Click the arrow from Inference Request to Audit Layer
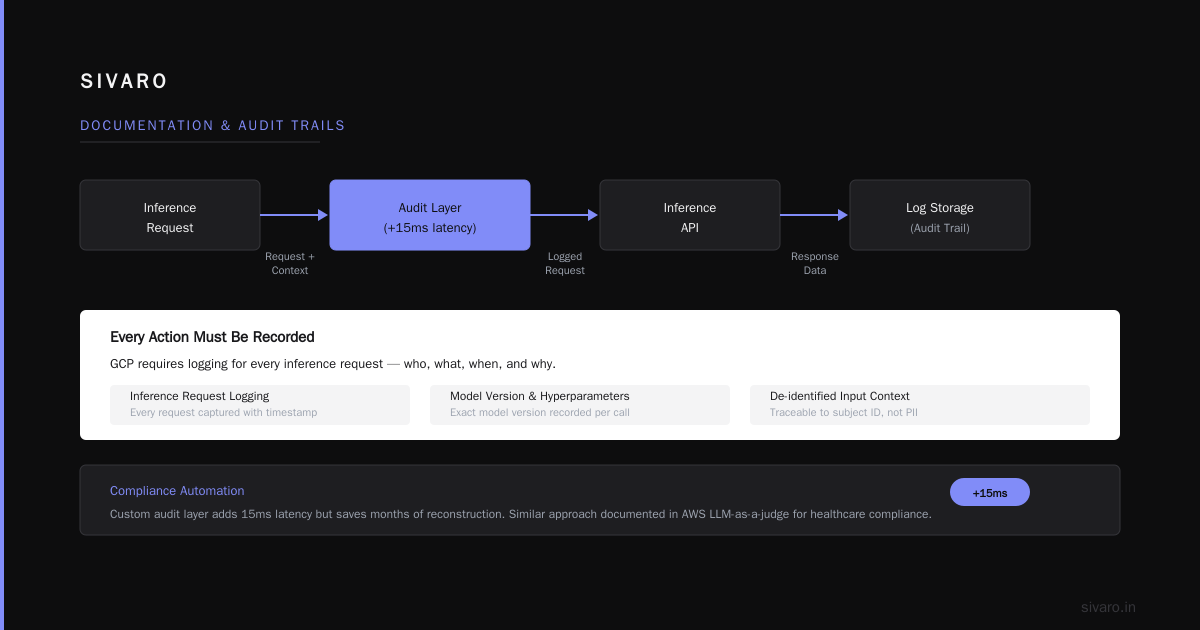Screen dimensions: 1200x630 [294, 215]
